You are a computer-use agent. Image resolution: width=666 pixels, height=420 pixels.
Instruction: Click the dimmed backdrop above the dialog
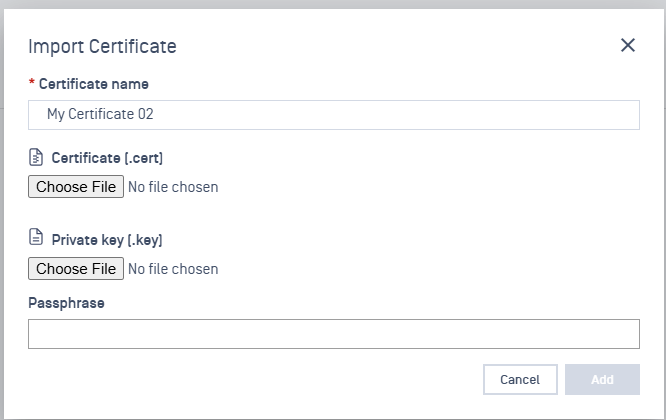click(x=333, y=4)
